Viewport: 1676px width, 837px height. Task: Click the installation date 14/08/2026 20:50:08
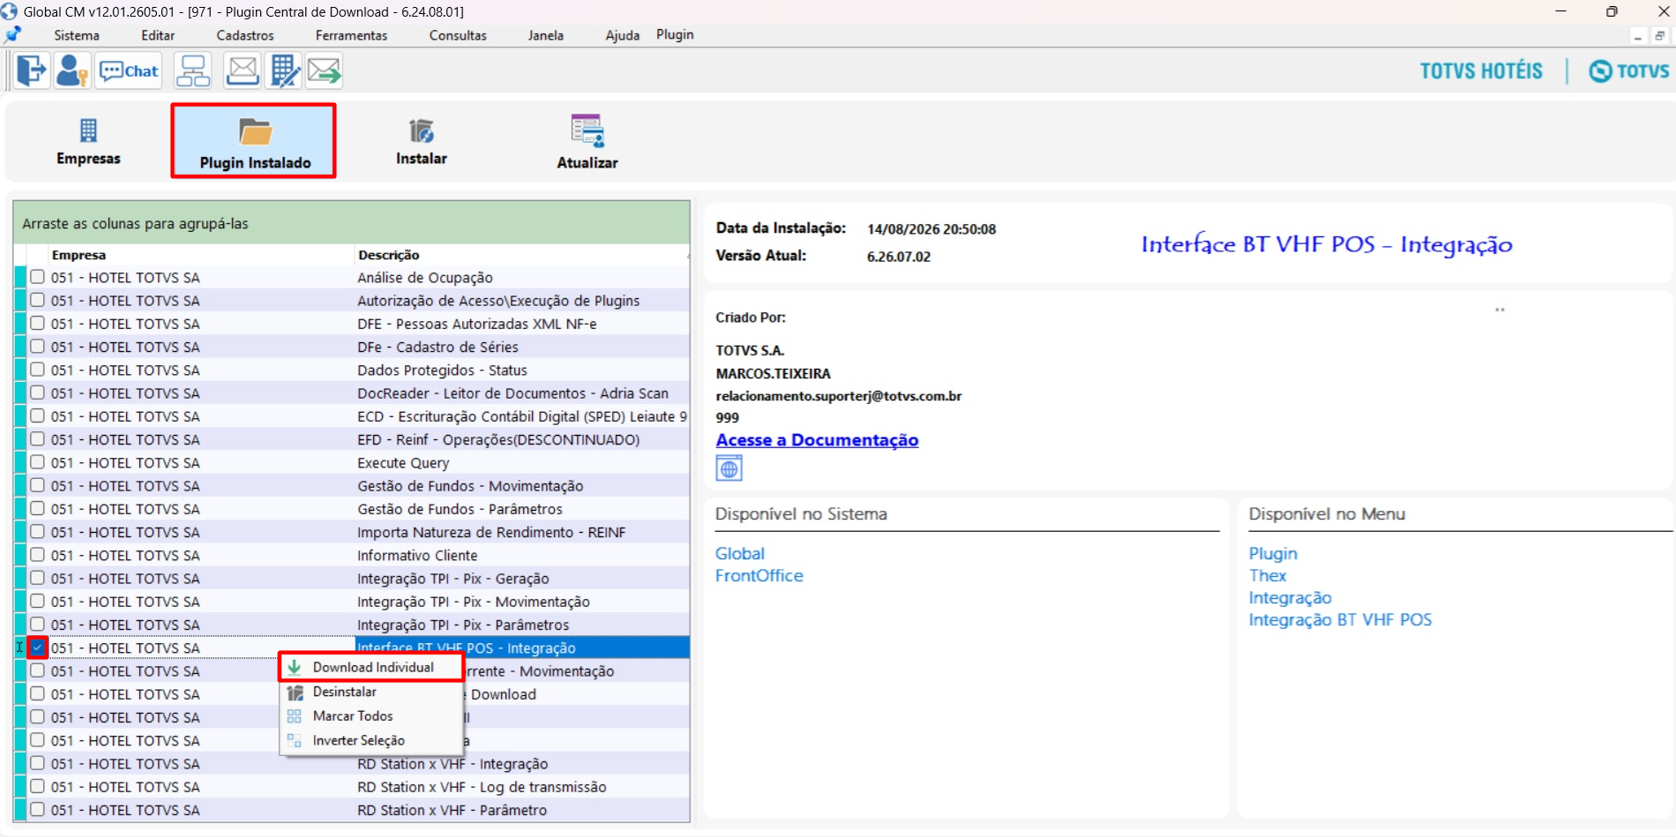click(931, 229)
